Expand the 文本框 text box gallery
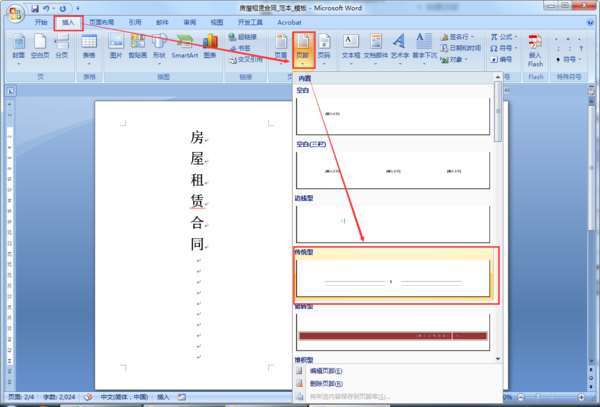Image resolution: width=600 pixels, height=407 pixels. point(351,50)
